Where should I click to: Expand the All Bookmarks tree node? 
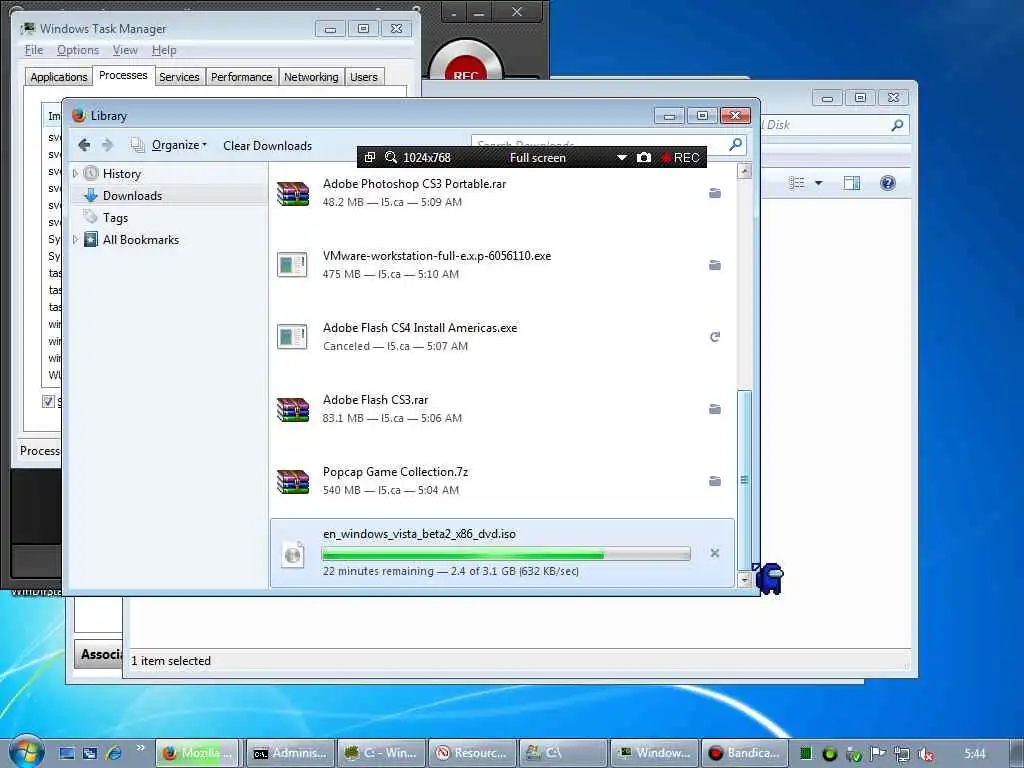pyautogui.click(x=76, y=240)
